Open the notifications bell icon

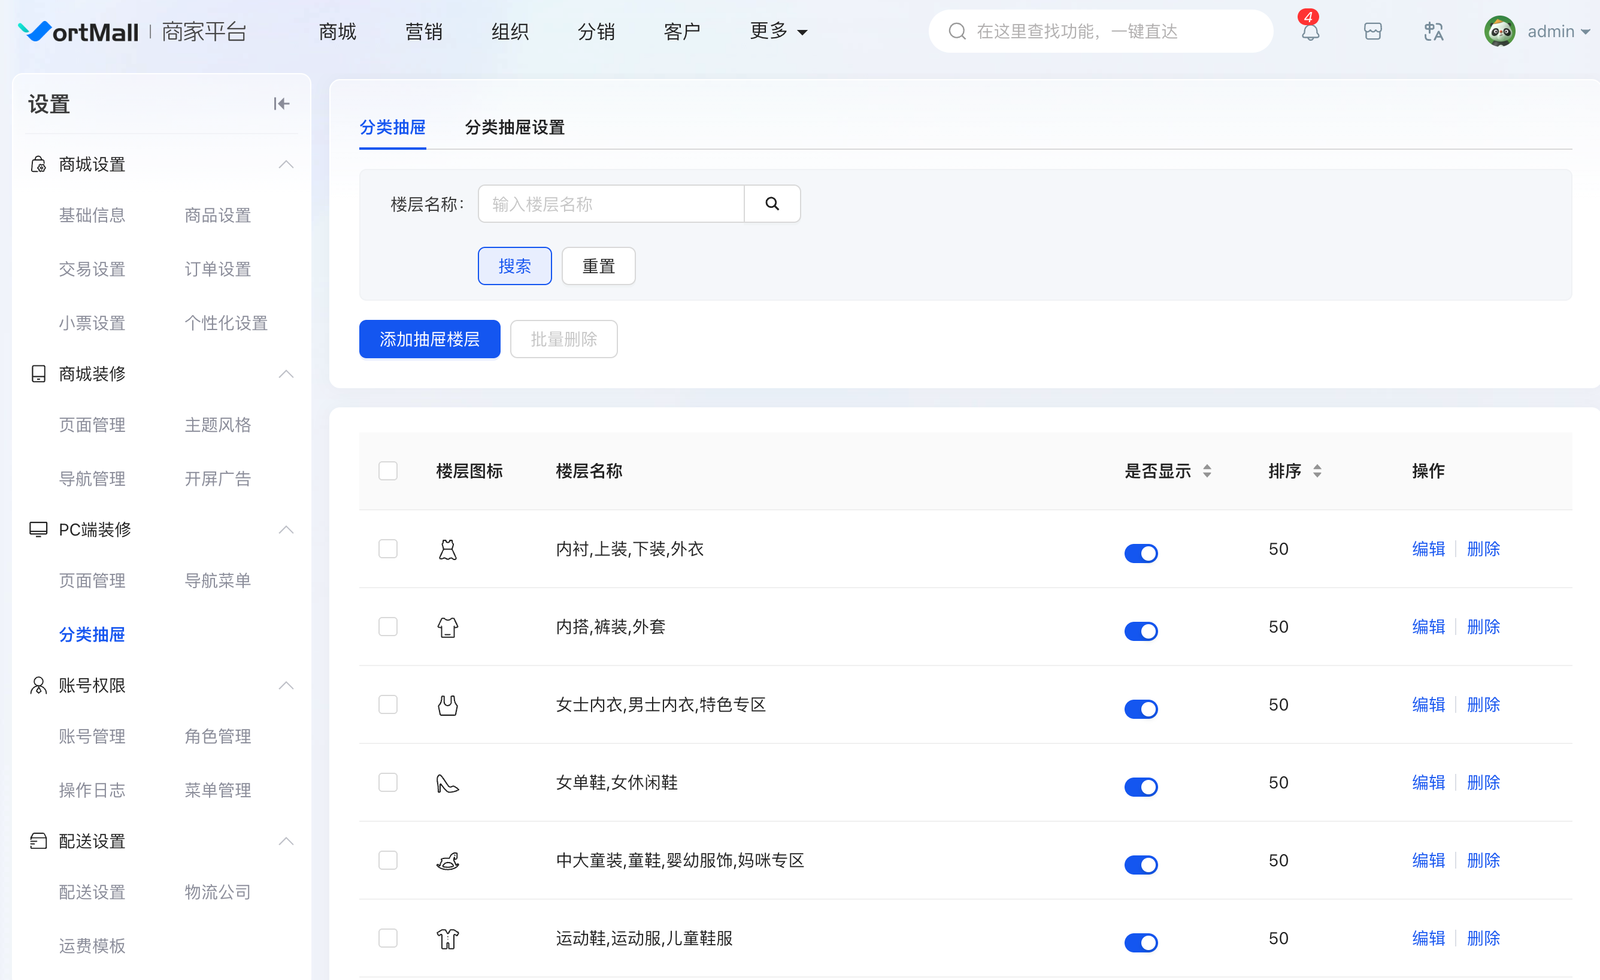(x=1310, y=32)
